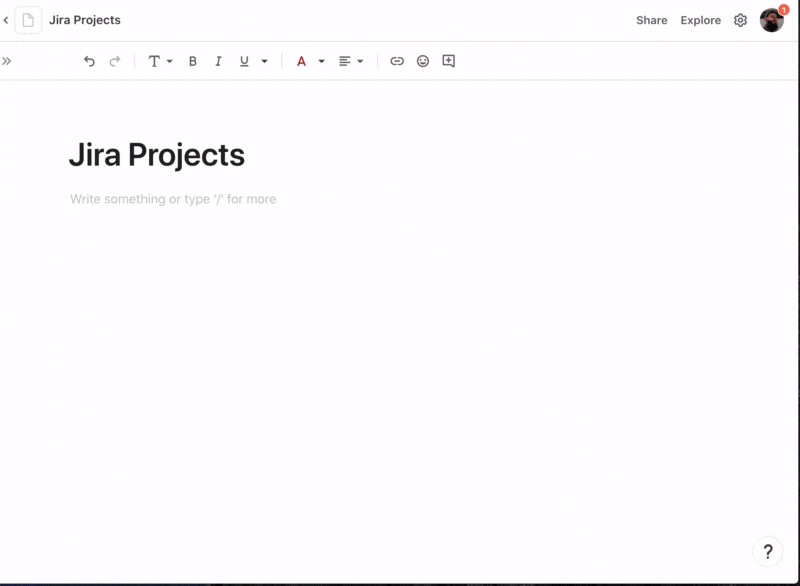Screen dimensions: 800x586
Task: Apply italic formatting
Action: click(x=218, y=61)
